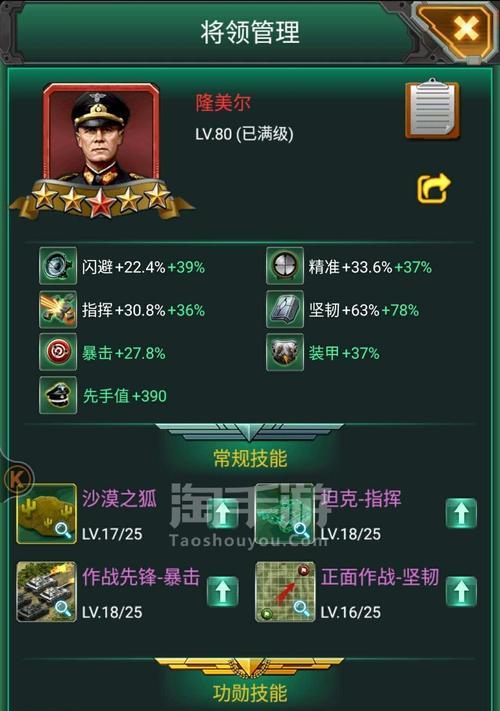Select the 精准 accuracy crosshair icon

[285, 266]
